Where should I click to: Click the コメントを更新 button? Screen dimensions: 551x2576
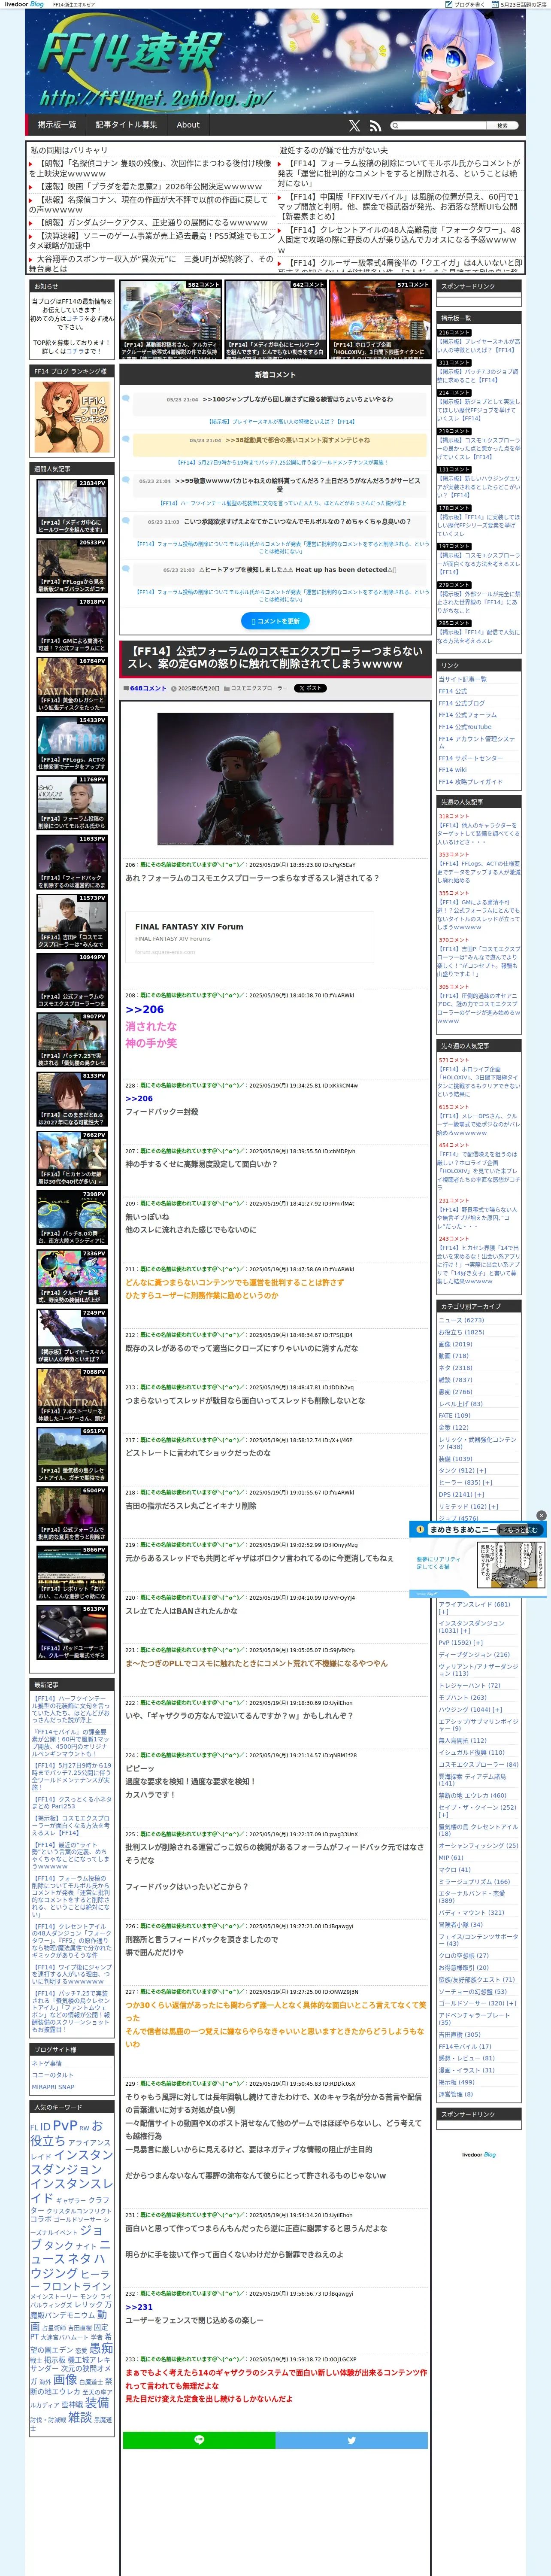coord(275,621)
